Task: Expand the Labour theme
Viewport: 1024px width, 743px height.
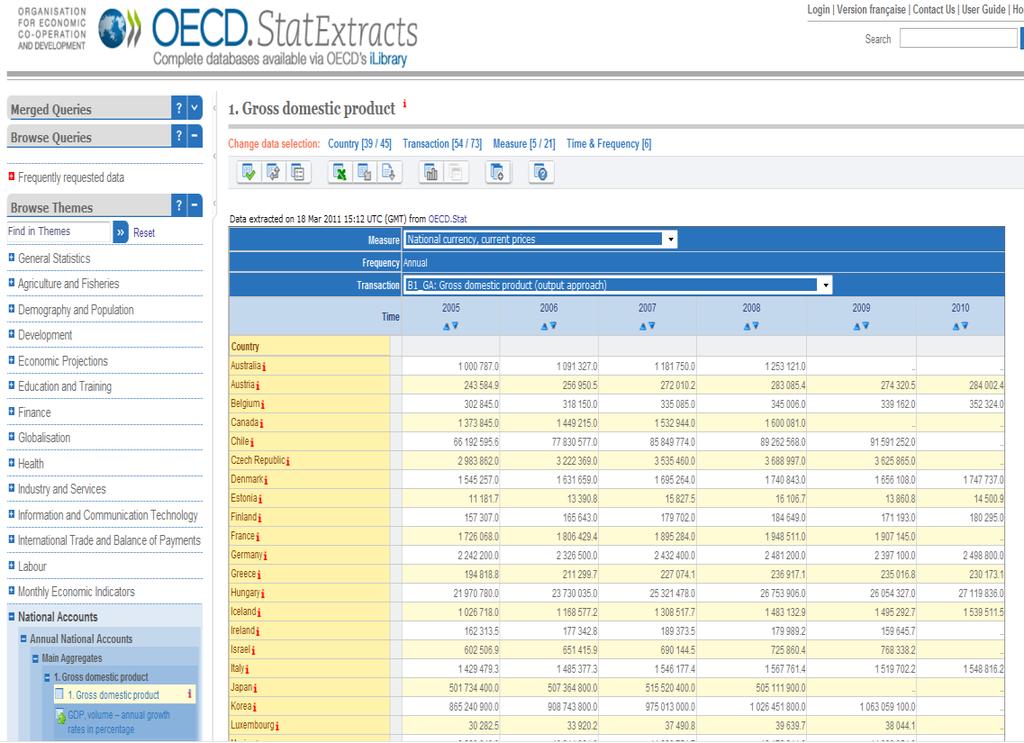Action: [x=11, y=565]
